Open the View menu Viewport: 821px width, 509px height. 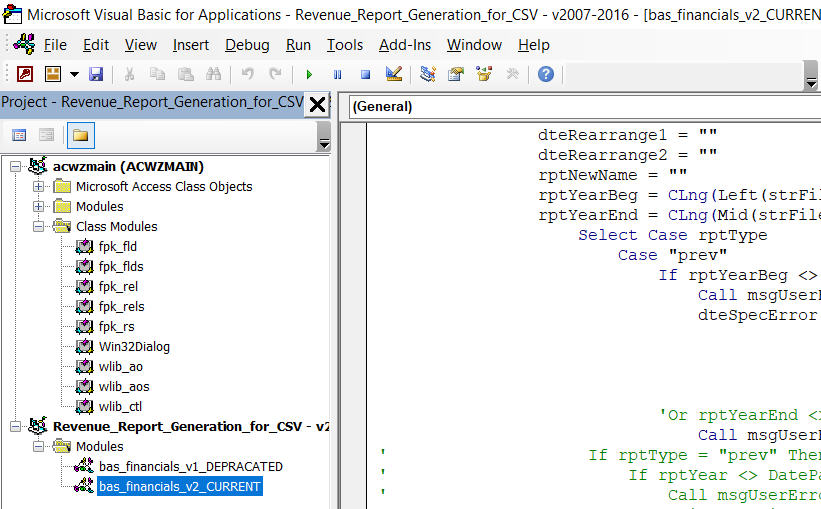pos(140,45)
